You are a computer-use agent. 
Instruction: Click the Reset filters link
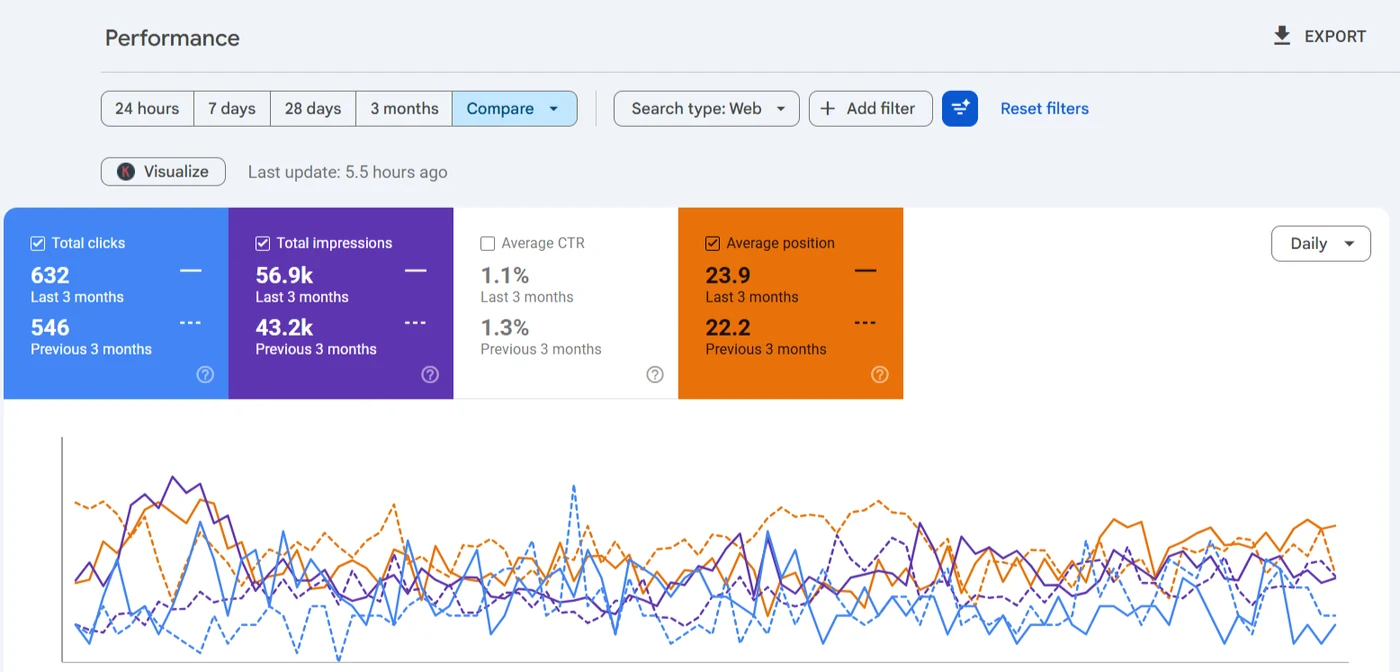[x=1044, y=109]
